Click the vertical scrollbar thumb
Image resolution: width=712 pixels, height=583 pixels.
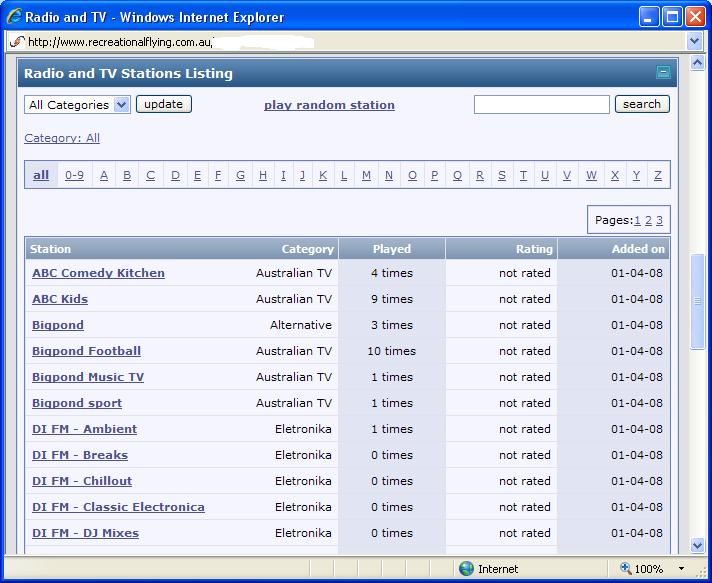click(697, 301)
